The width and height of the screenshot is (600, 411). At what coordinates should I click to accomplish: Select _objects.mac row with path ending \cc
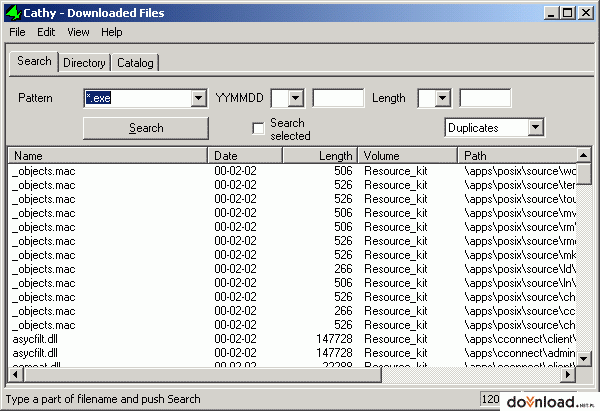click(x=292, y=311)
